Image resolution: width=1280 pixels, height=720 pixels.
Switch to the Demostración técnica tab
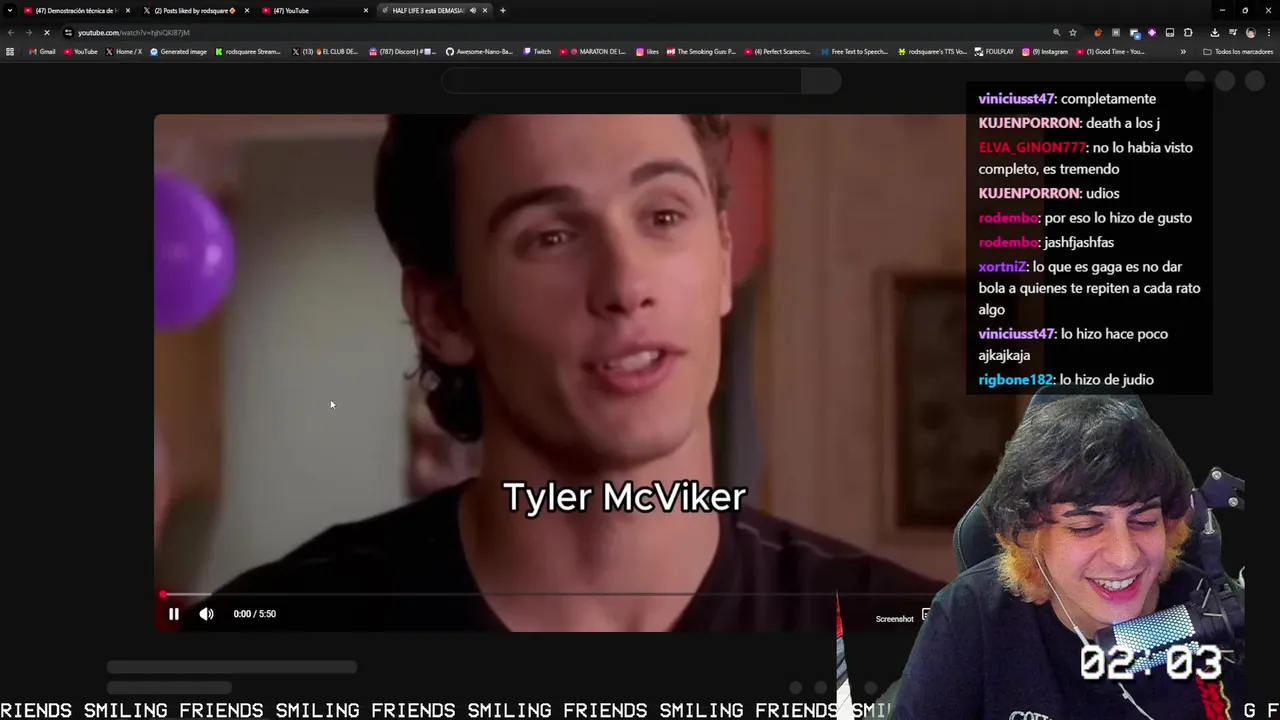point(76,10)
